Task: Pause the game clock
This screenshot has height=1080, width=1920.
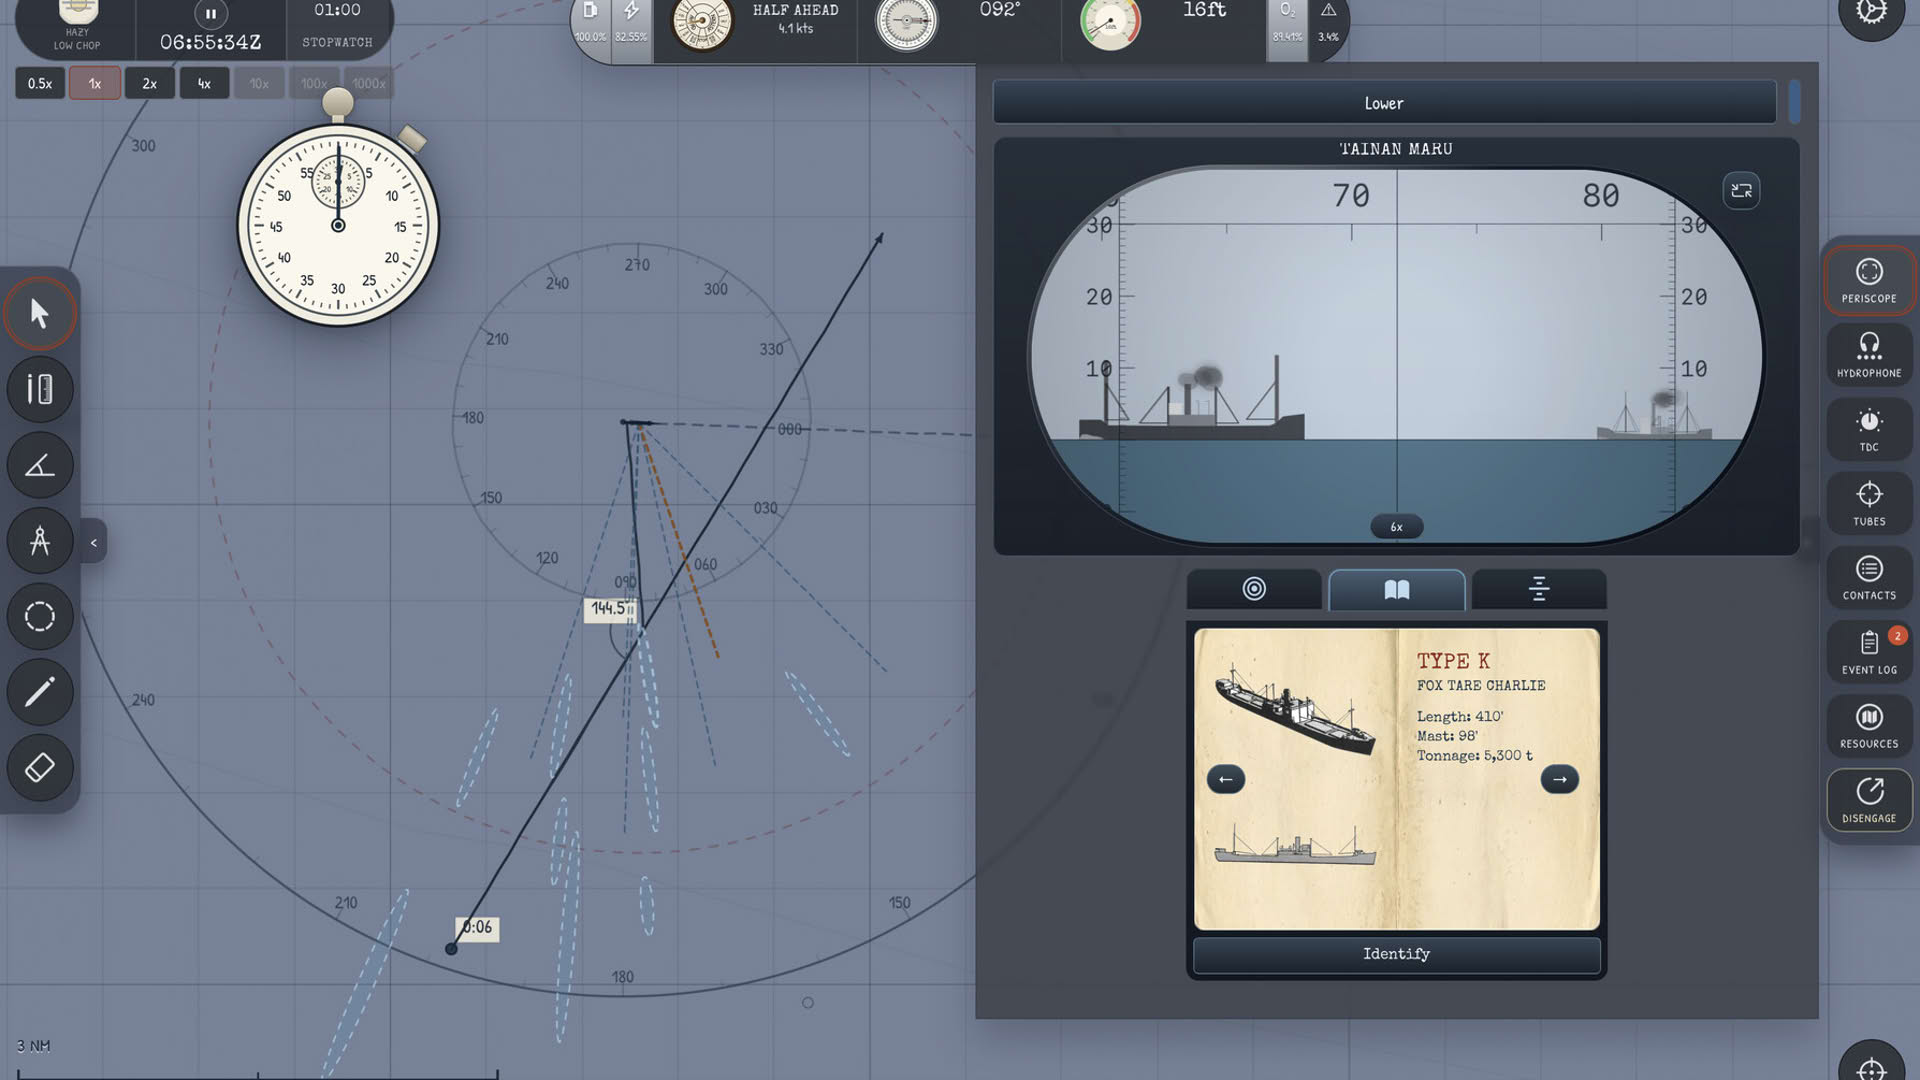Action: coord(210,14)
